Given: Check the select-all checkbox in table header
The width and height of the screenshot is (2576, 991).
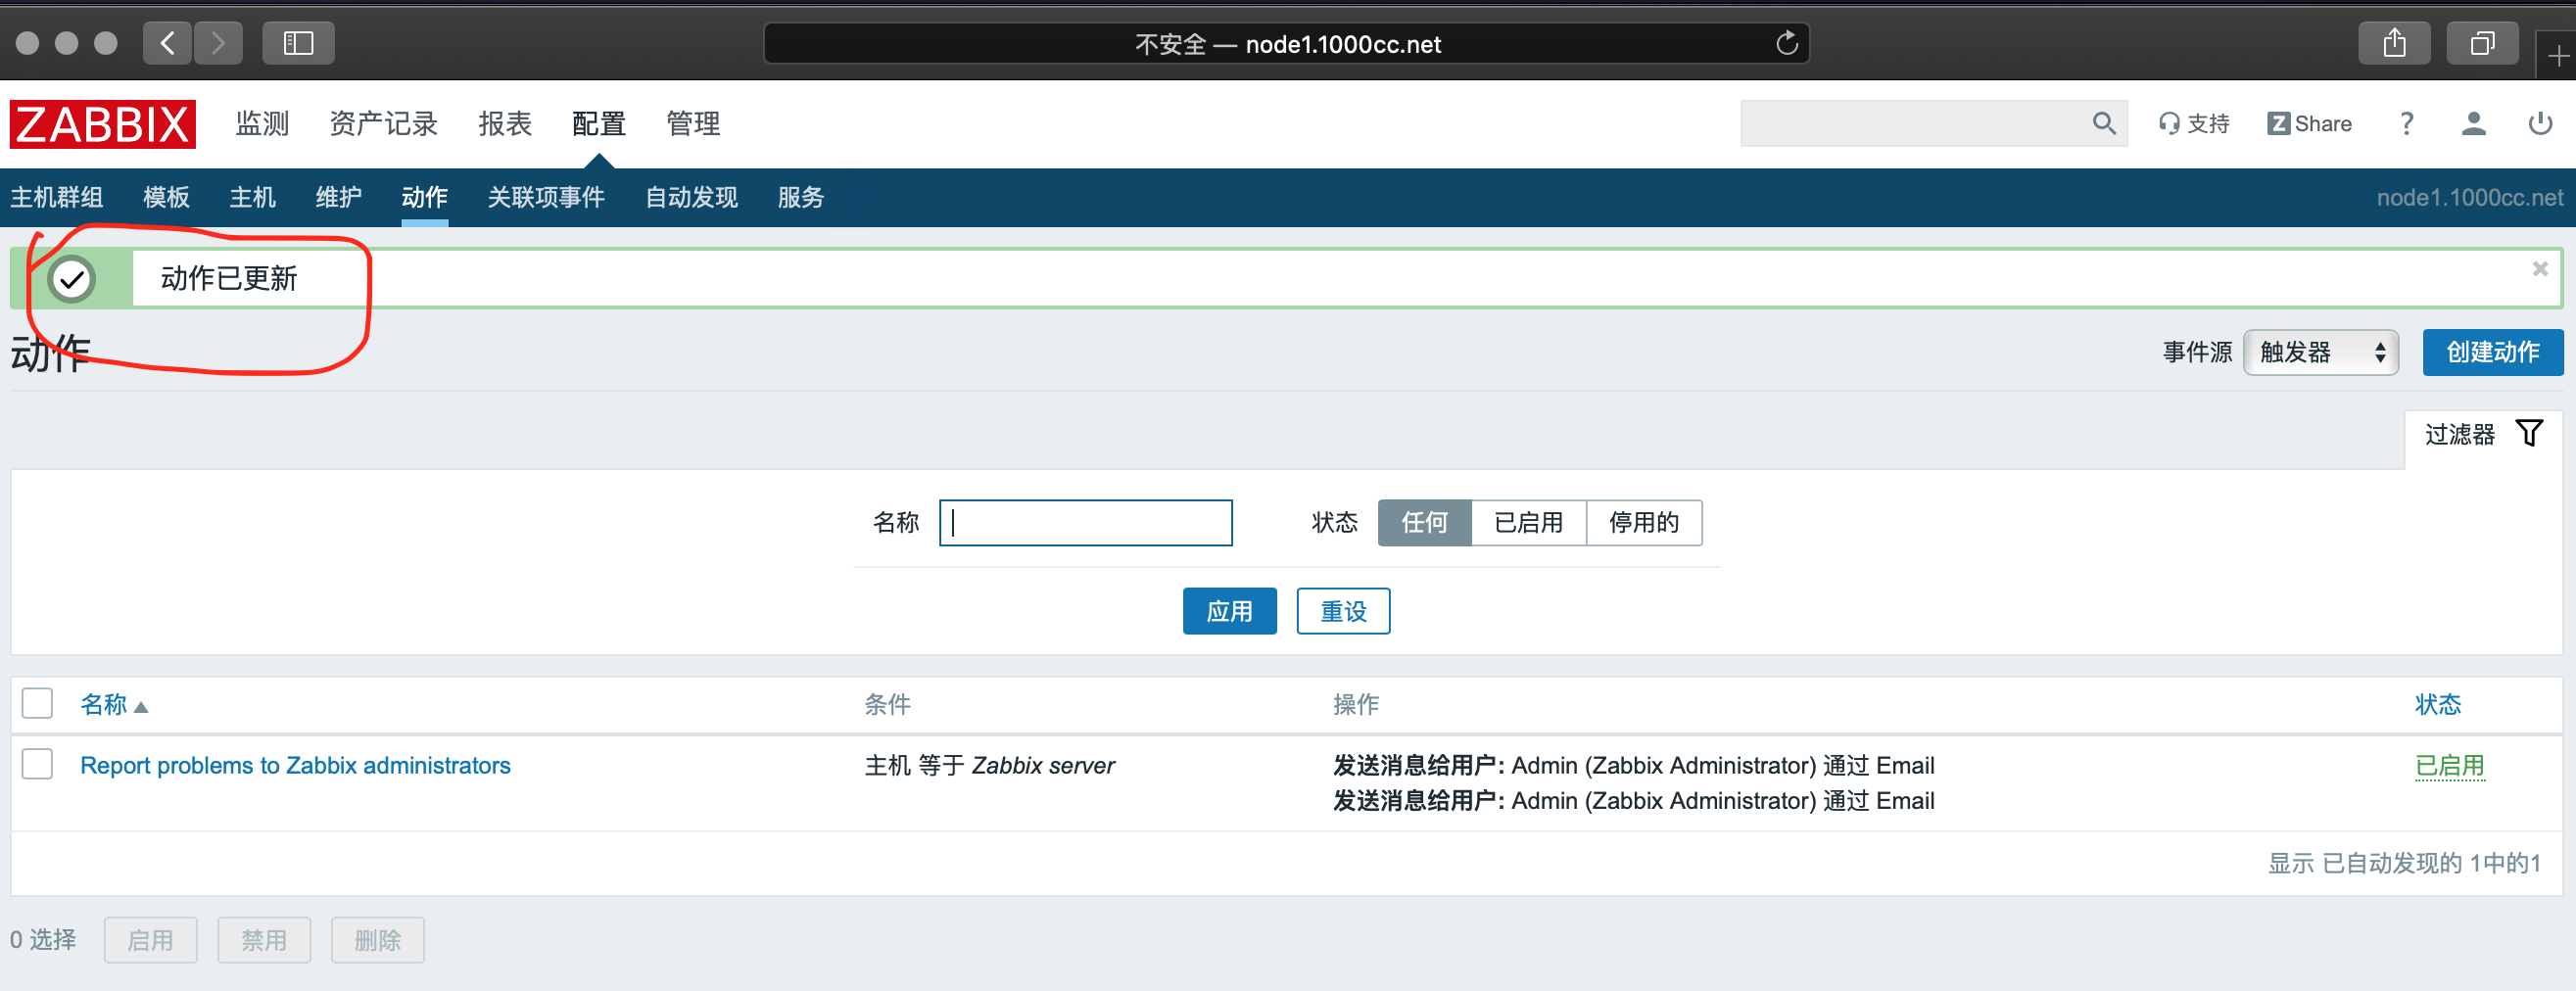Looking at the screenshot, I should tap(37, 703).
